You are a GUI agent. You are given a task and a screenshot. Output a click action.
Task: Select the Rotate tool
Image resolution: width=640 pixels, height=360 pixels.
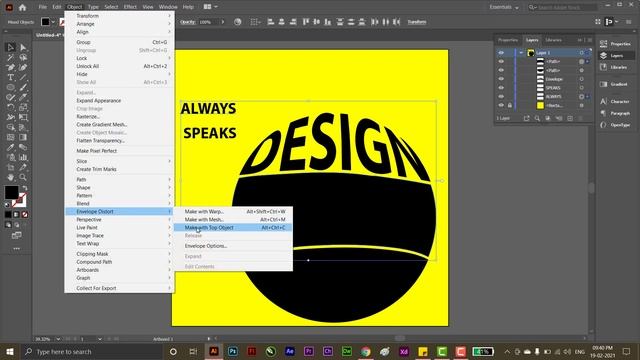coord(11,107)
